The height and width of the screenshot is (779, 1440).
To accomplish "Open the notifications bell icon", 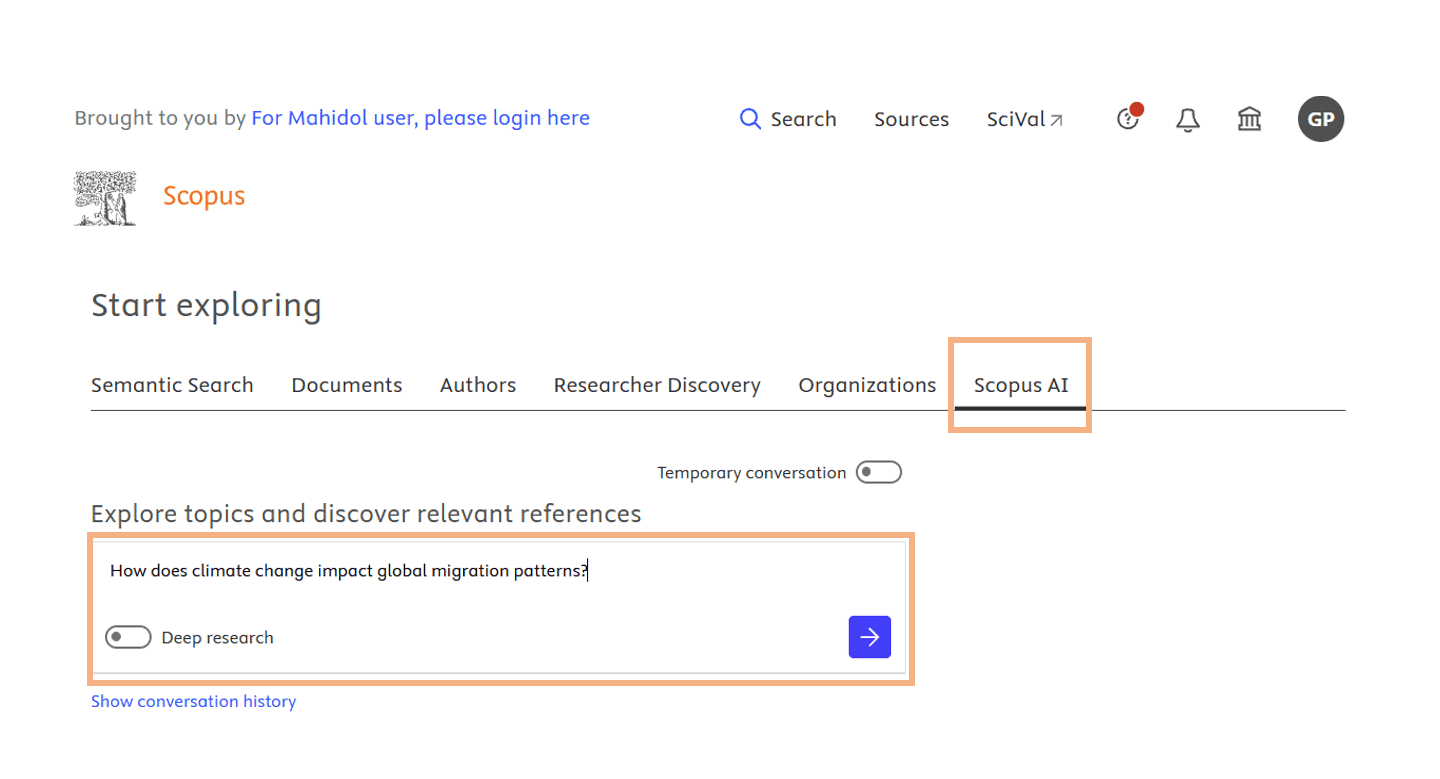I will coord(1188,120).
